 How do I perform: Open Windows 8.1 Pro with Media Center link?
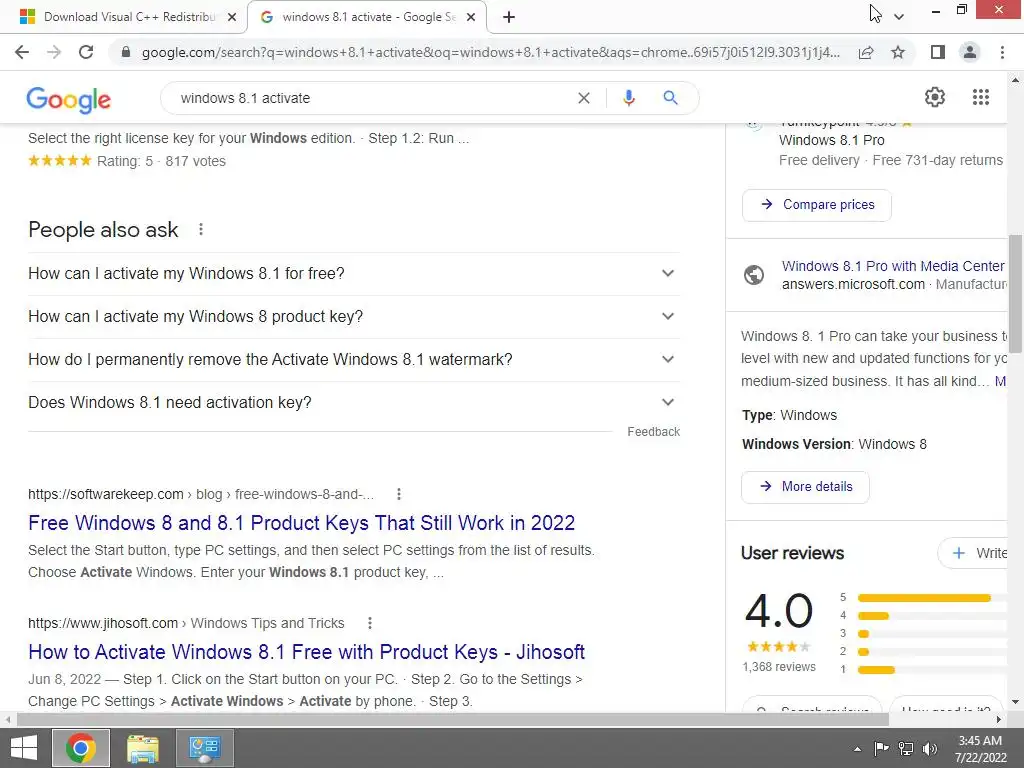pyautogui.click(x=893, y=266)
